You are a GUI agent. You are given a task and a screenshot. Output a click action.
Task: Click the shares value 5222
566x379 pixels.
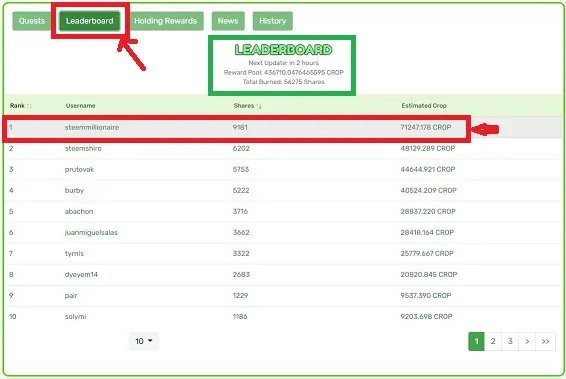(x=241, y=190)
